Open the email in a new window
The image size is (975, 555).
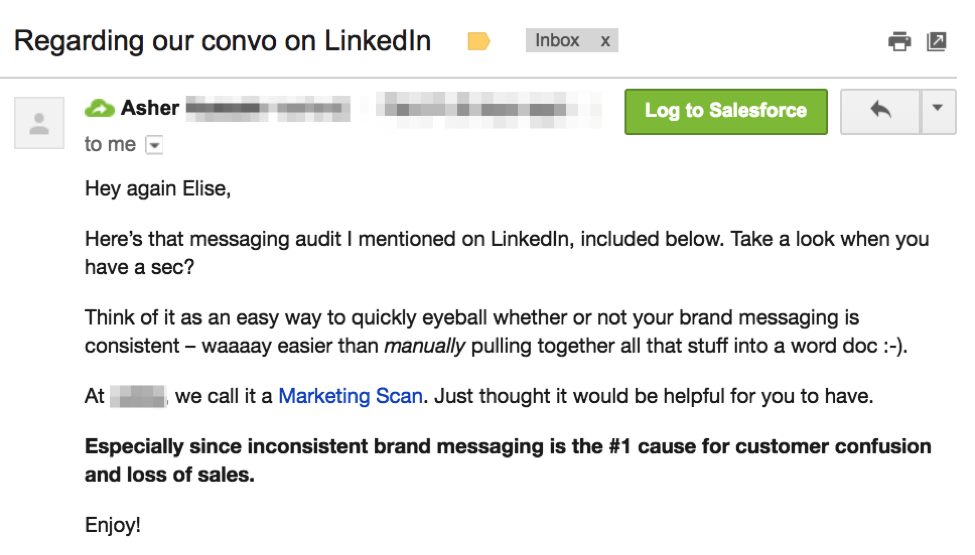click(936, 41)
